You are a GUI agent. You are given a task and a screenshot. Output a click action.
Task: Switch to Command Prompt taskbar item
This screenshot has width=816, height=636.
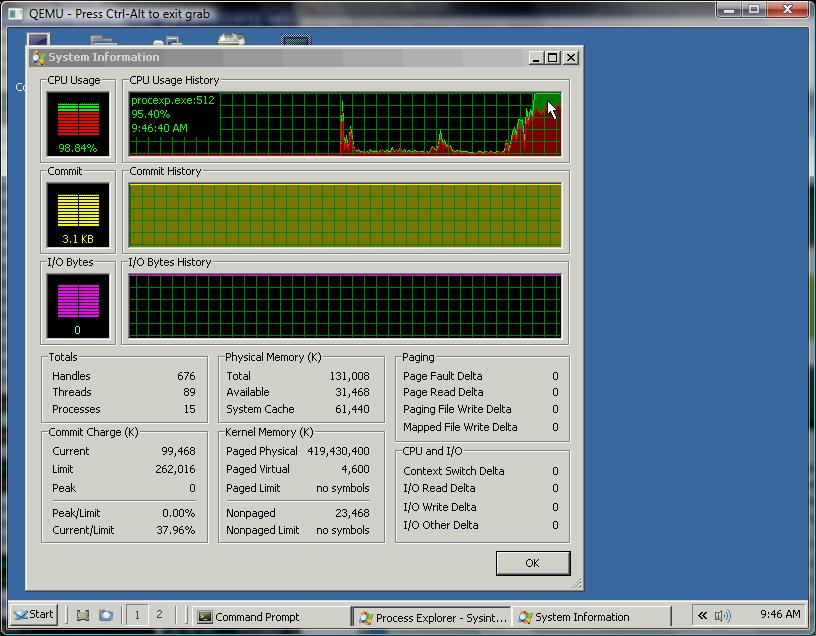pyautogui.click(x=268, y=617)
